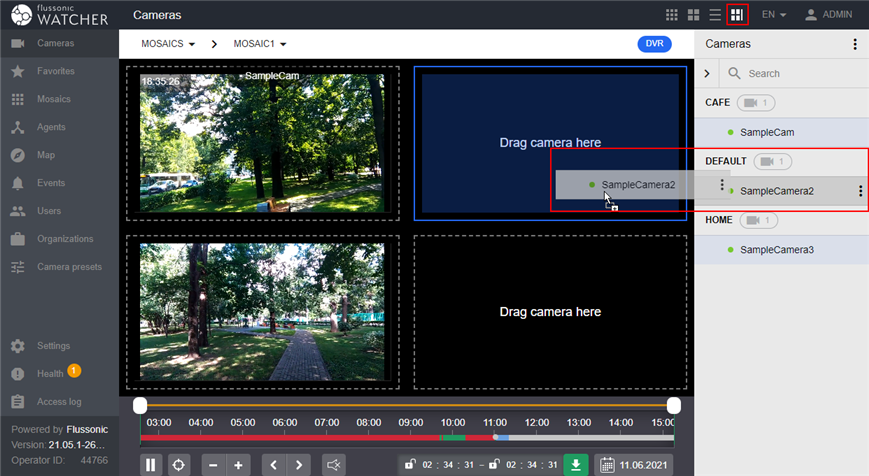Switch to the list view icon

click(715, 15)
